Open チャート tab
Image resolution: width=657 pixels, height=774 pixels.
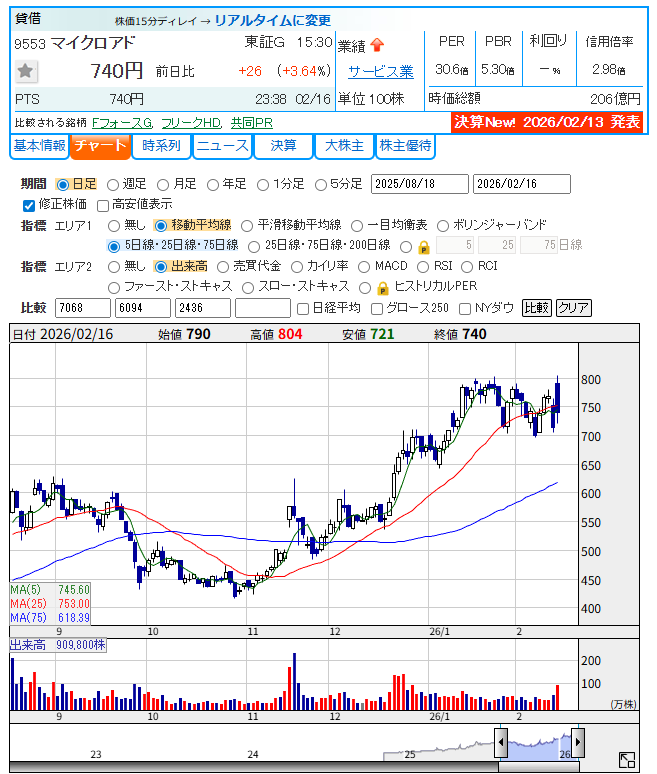(101, 146)
